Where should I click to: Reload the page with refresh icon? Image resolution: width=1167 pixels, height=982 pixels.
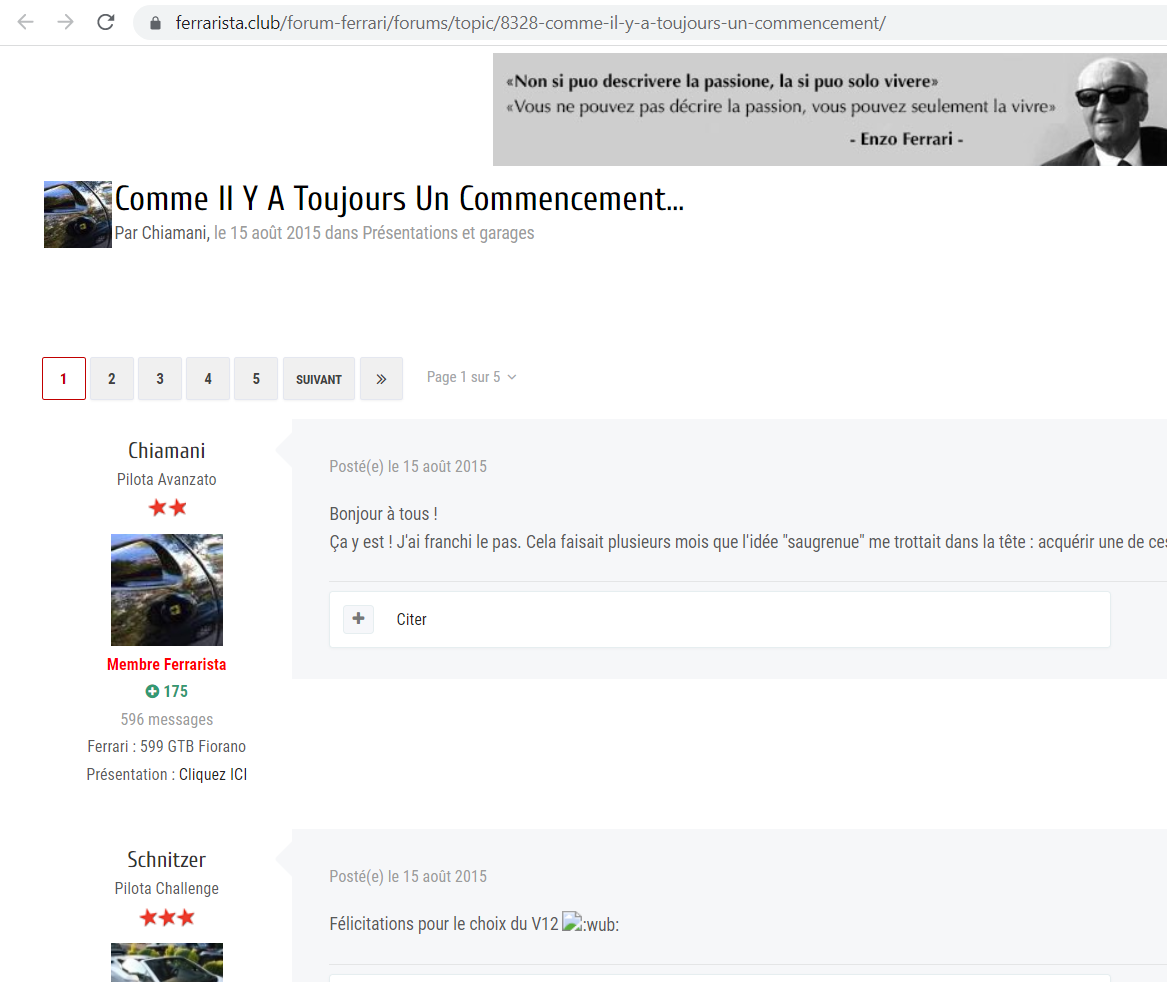click(106, 22)
